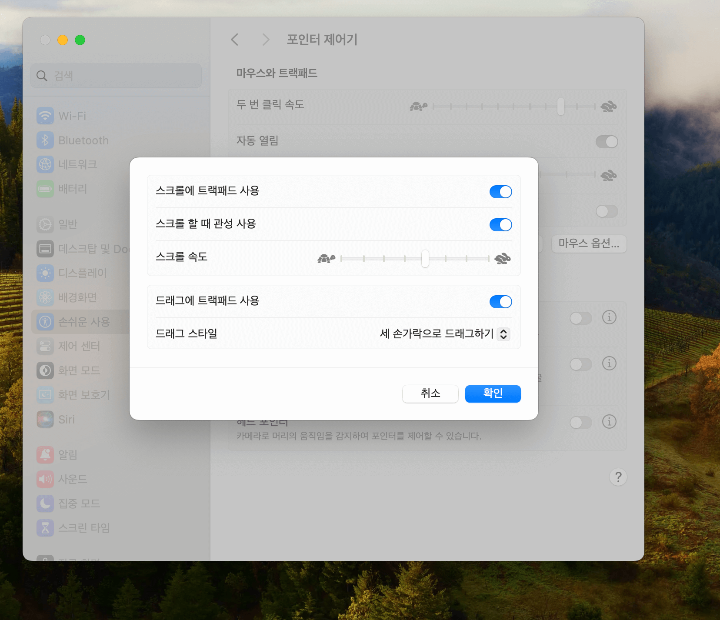Open 집중 모드 focus icon

point(45,503)
